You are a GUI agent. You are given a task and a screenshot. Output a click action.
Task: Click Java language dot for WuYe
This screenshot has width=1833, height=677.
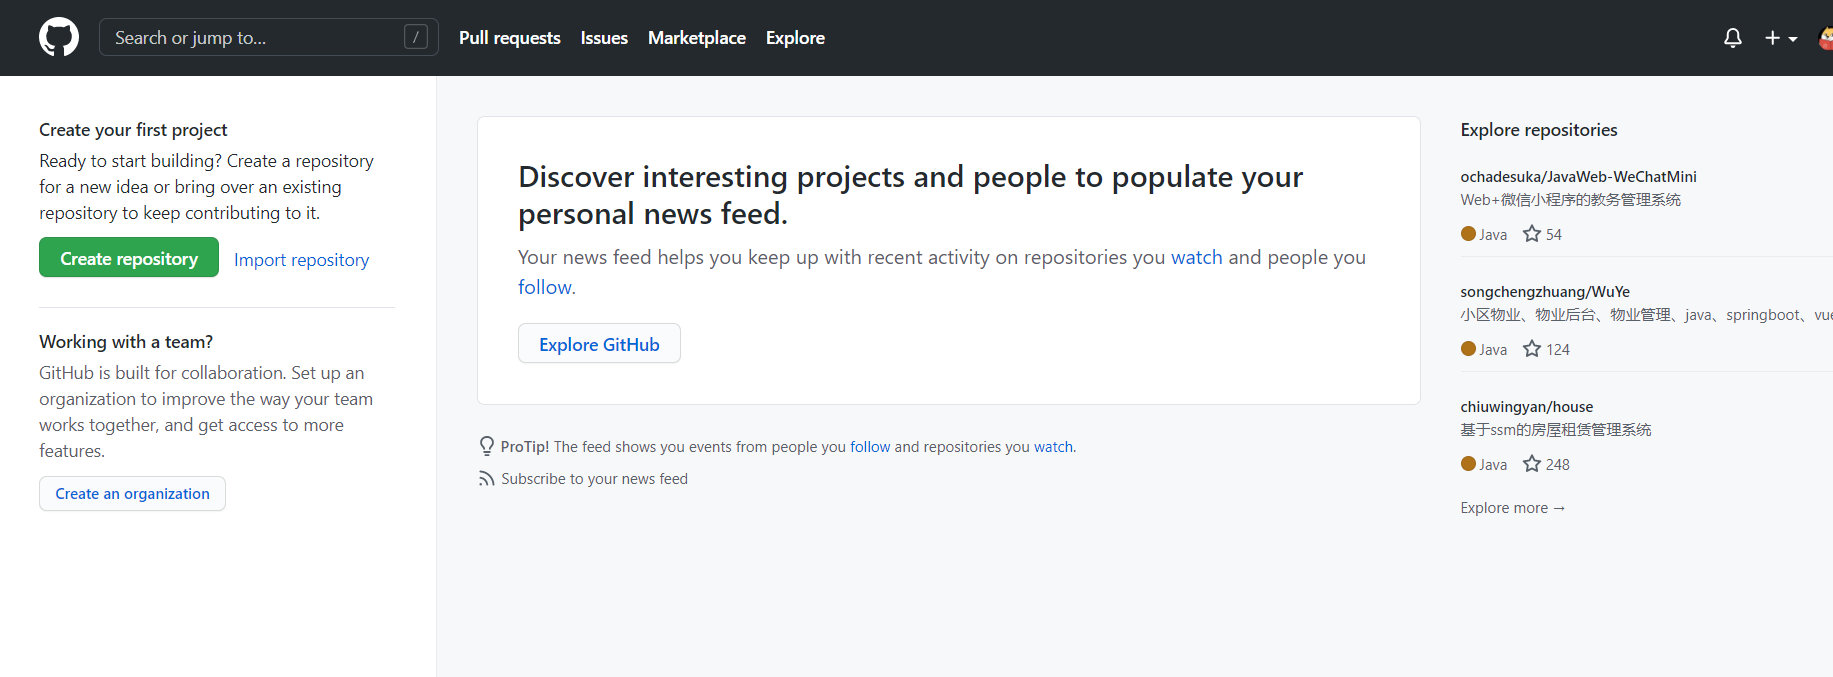[x=1468, y=349]
